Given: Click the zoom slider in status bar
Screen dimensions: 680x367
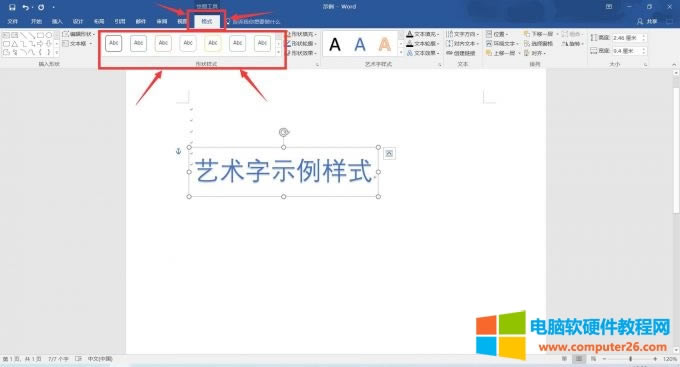Looking at the screenshot, I should pyautogui.click(x=631, y=359).
